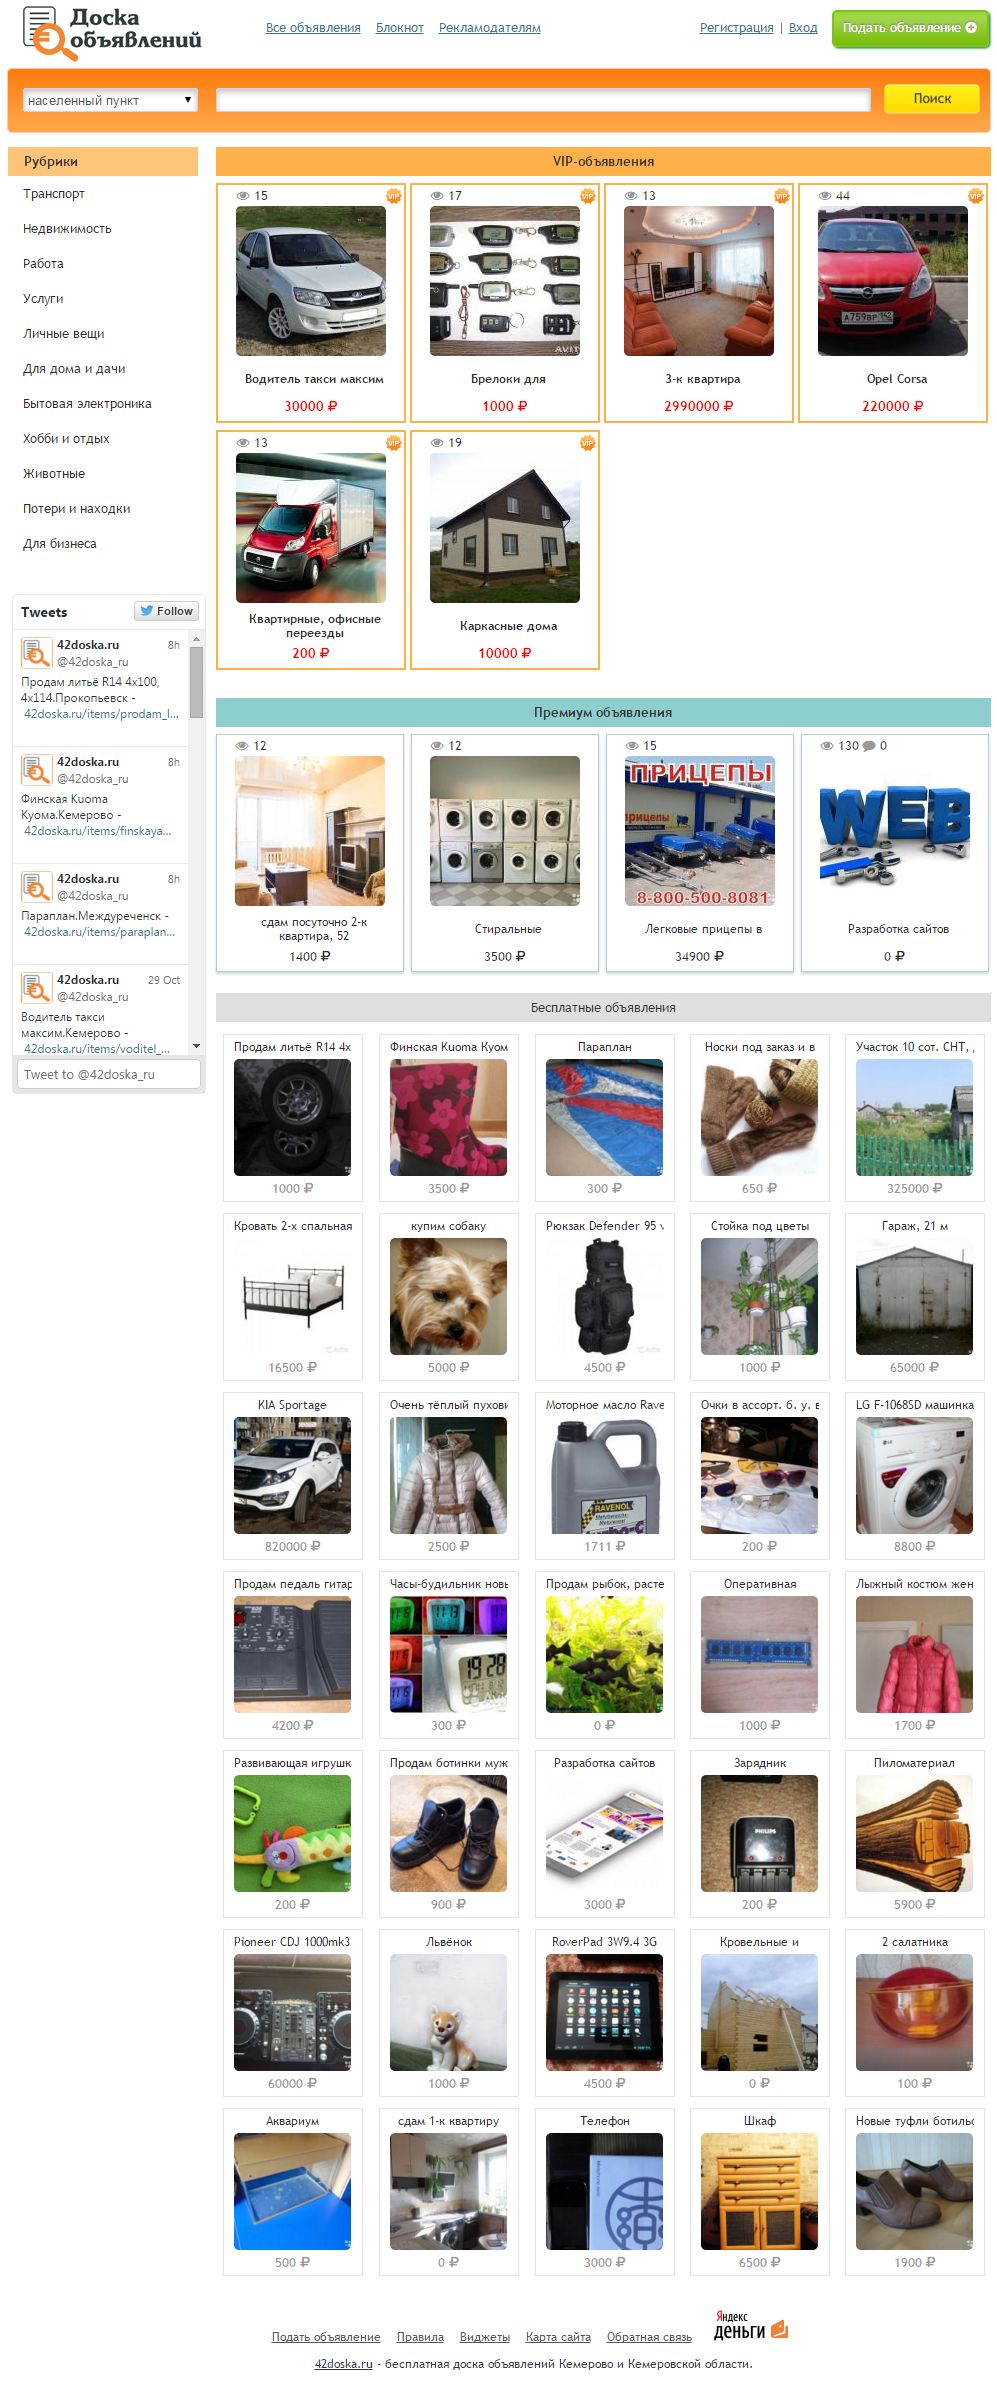997x2393 pixels.
Task: Open the Регистрация link
Action: point(737,28)
